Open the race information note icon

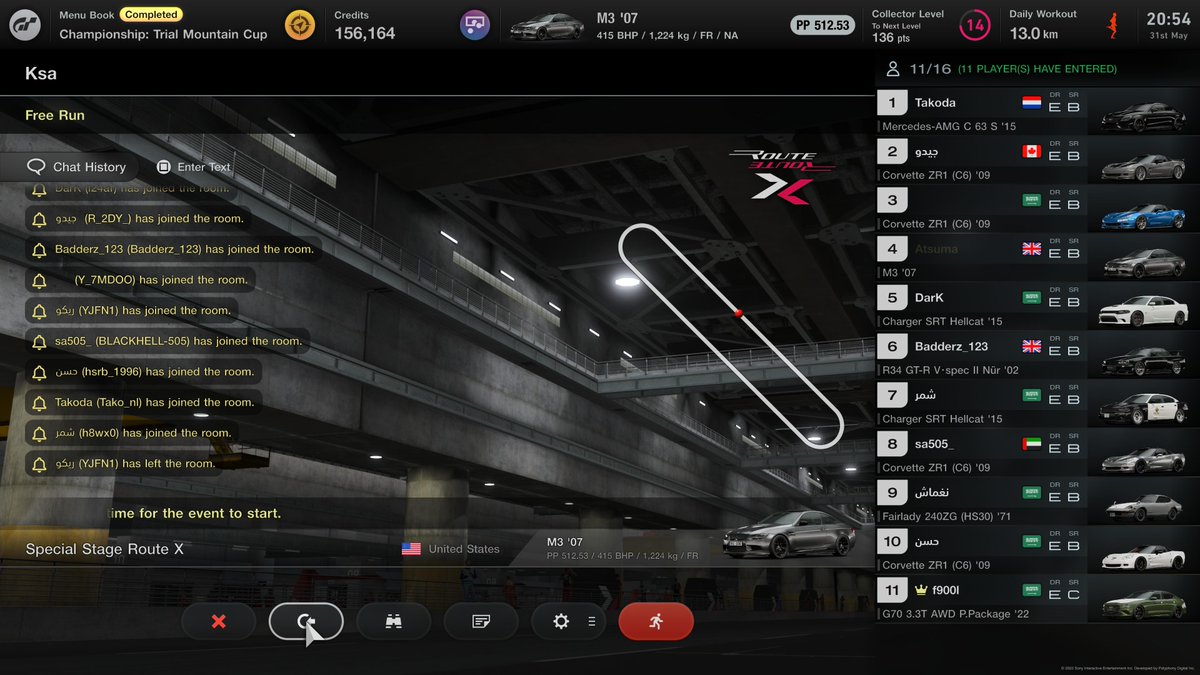pos(481,621)
